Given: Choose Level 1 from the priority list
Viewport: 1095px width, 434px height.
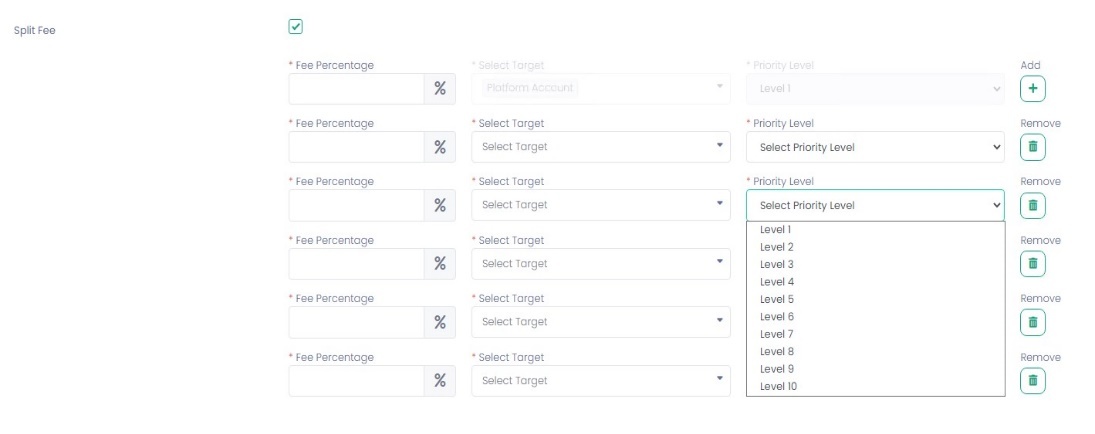Looking at the screenshot, I should 777,230.
